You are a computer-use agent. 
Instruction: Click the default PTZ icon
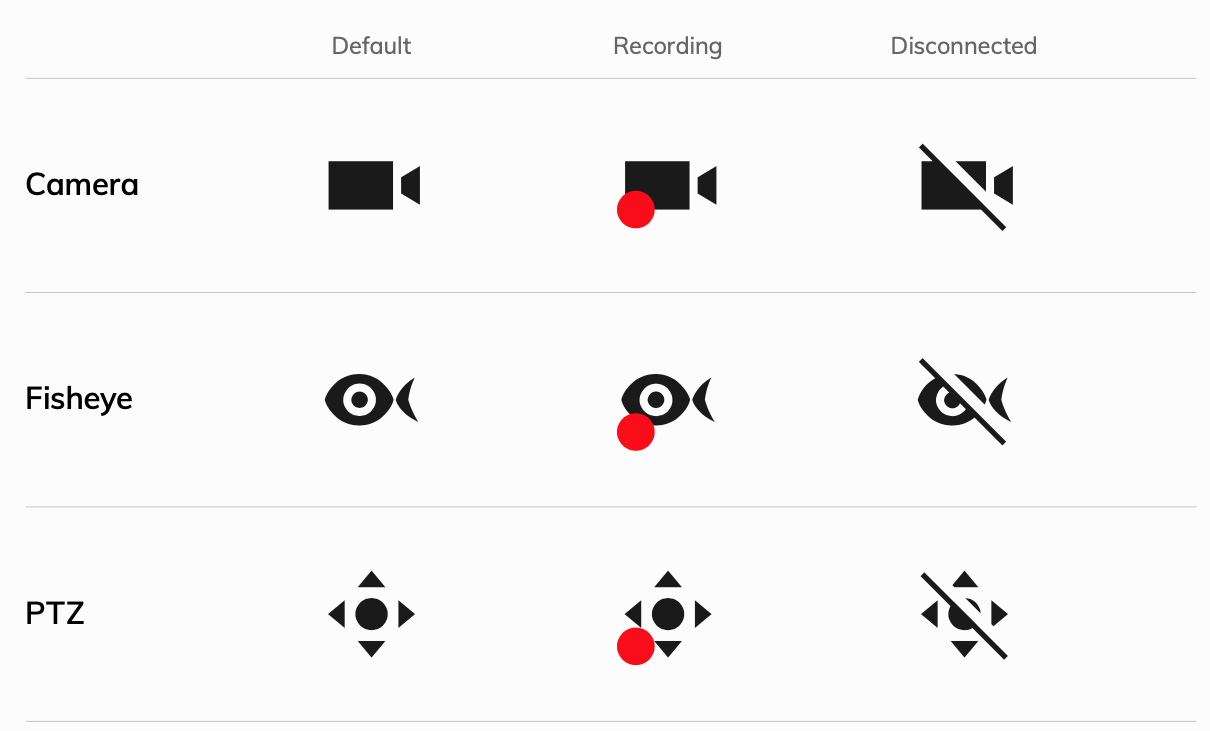371,614
